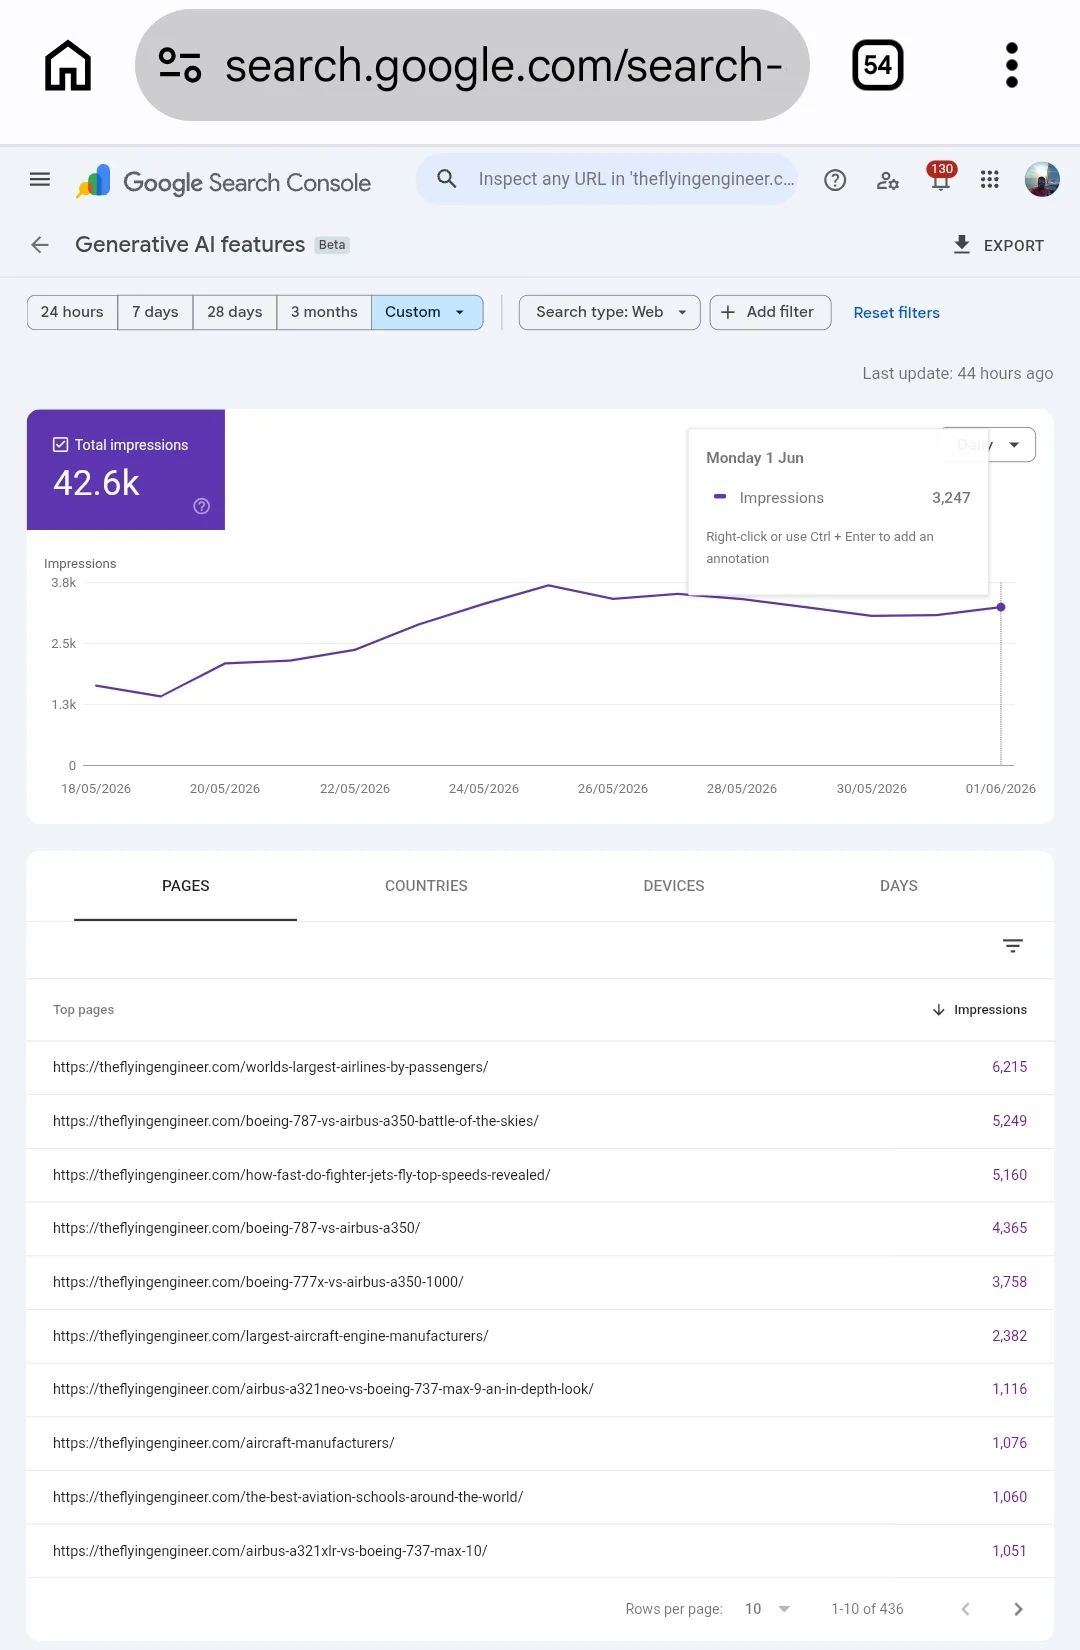Click the Export download icon
The width and height of the screenshot is (1080, 1650).
[x=962, y=245]
